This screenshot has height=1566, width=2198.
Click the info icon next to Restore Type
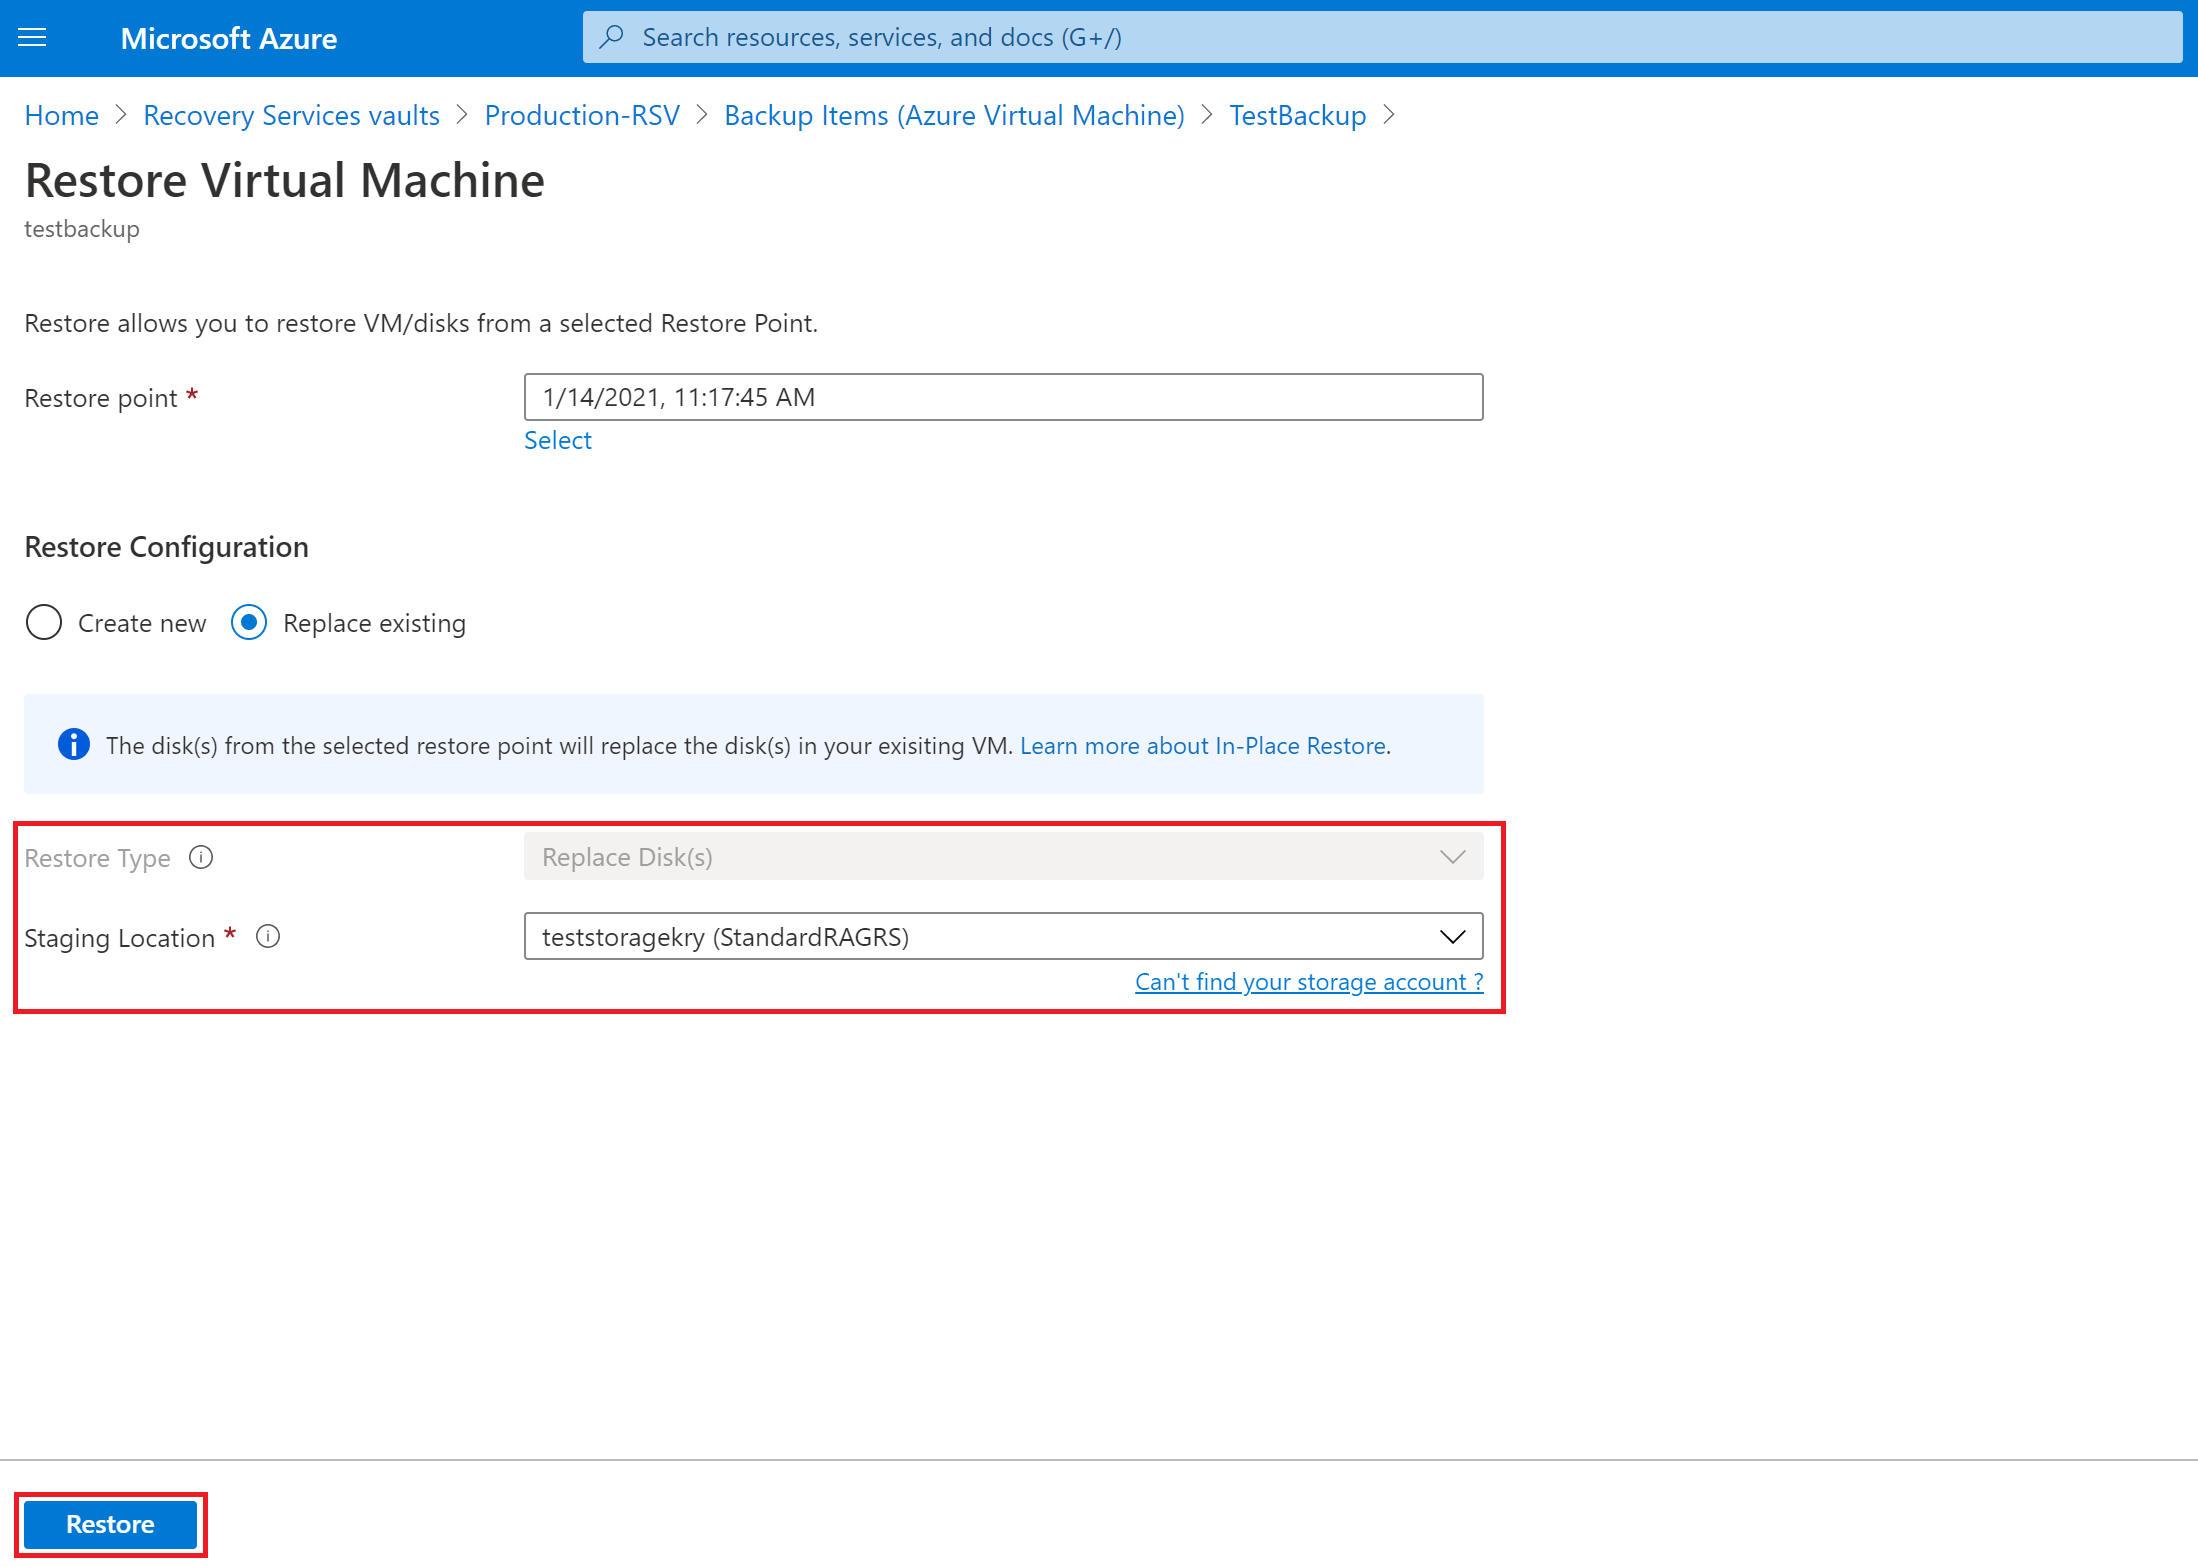pos(200,857)
